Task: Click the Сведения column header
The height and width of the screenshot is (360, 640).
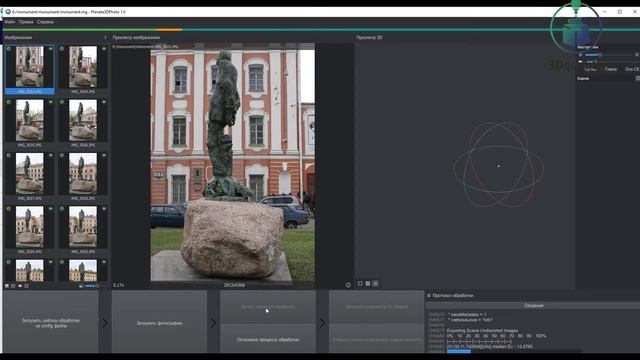Action: click(x=533, y=306)
